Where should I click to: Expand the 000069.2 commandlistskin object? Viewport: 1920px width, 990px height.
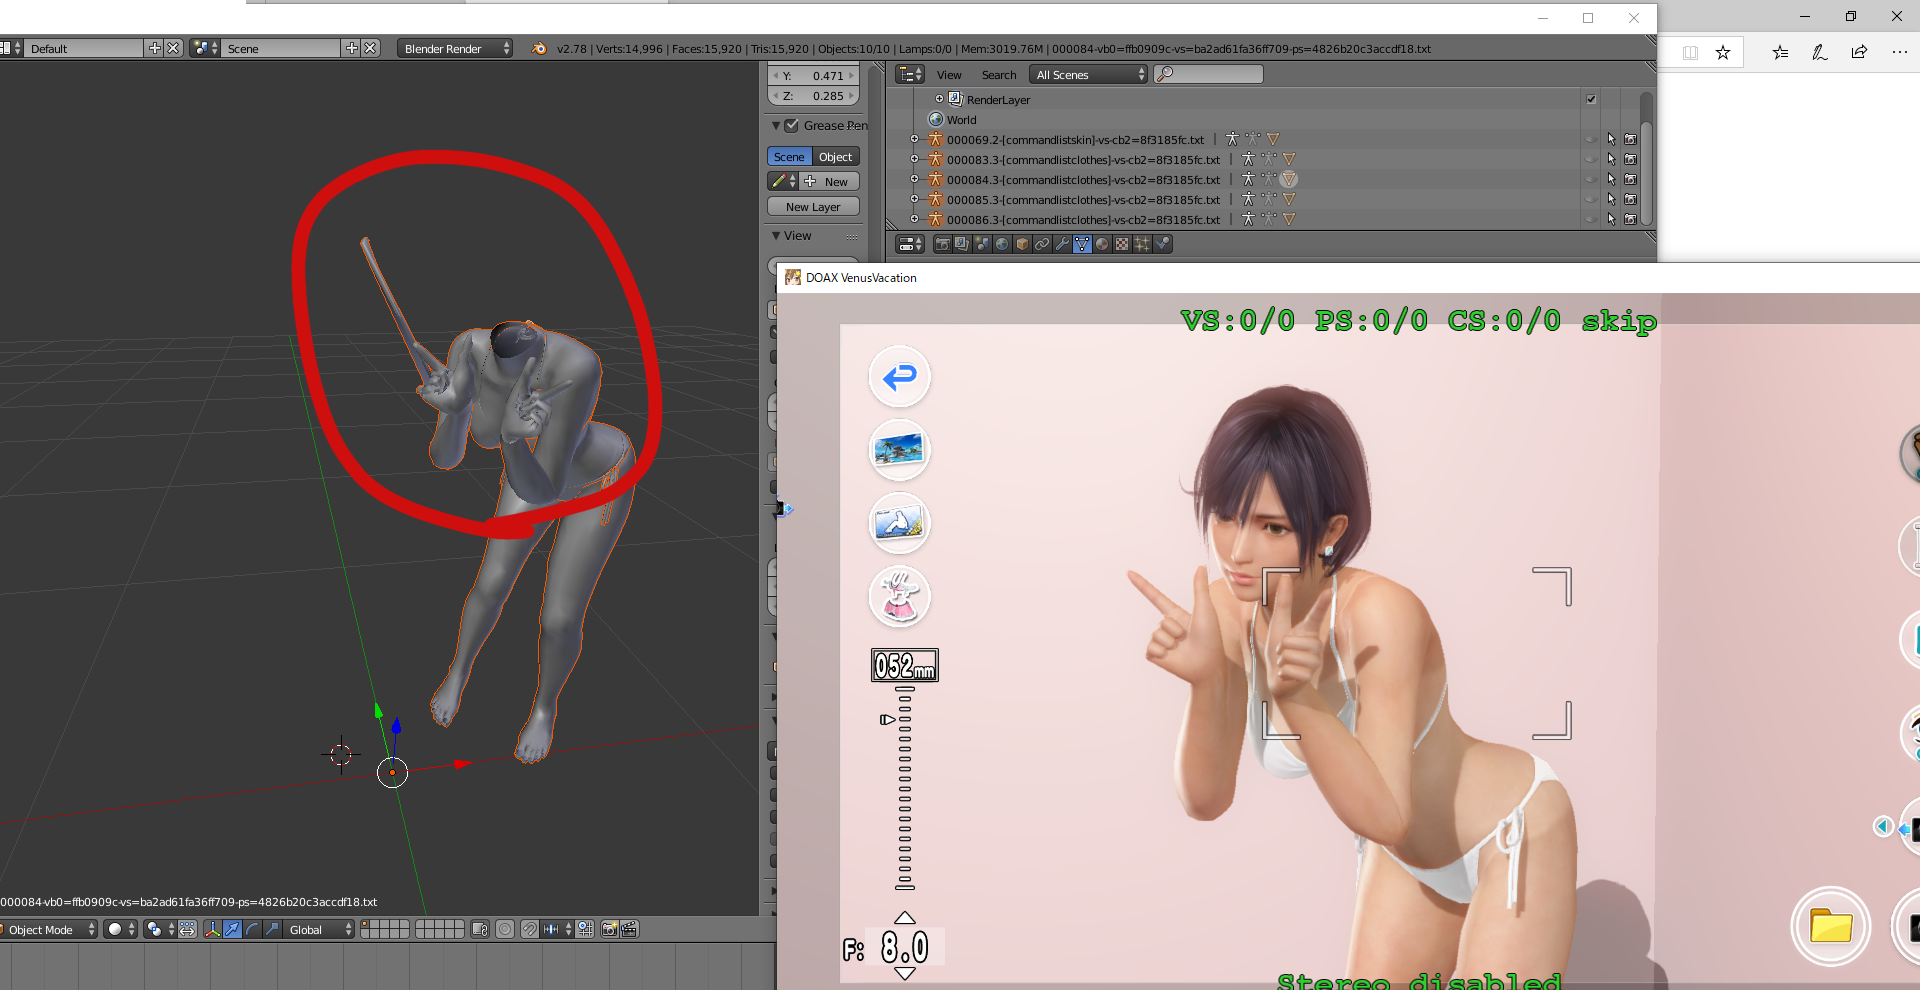(x=914, y=139)
